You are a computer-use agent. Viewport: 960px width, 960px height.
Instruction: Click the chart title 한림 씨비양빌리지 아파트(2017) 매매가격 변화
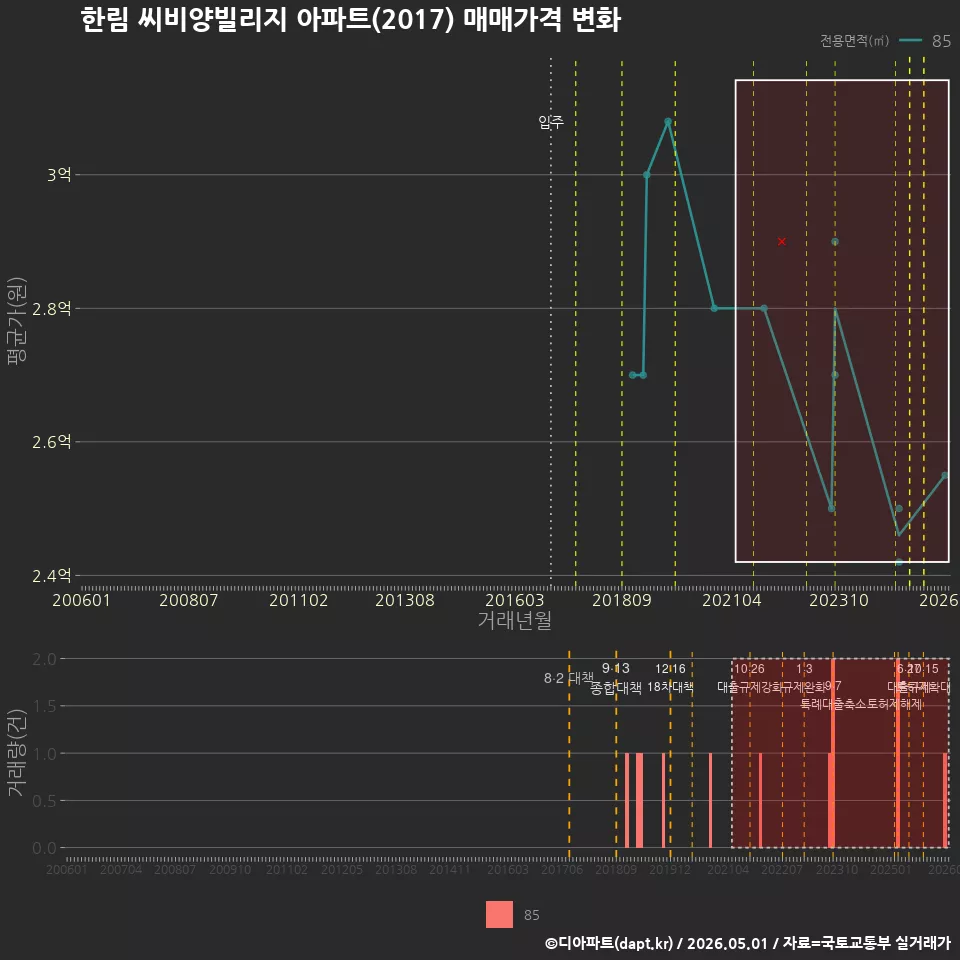pos(351,20)
